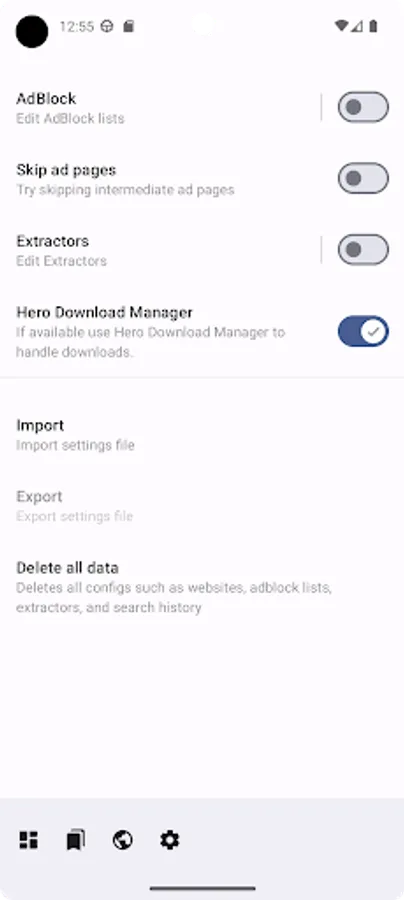This screenshot has width=404, height=900.
Task: Select Export settings file
Action: [x=202, y=506]
